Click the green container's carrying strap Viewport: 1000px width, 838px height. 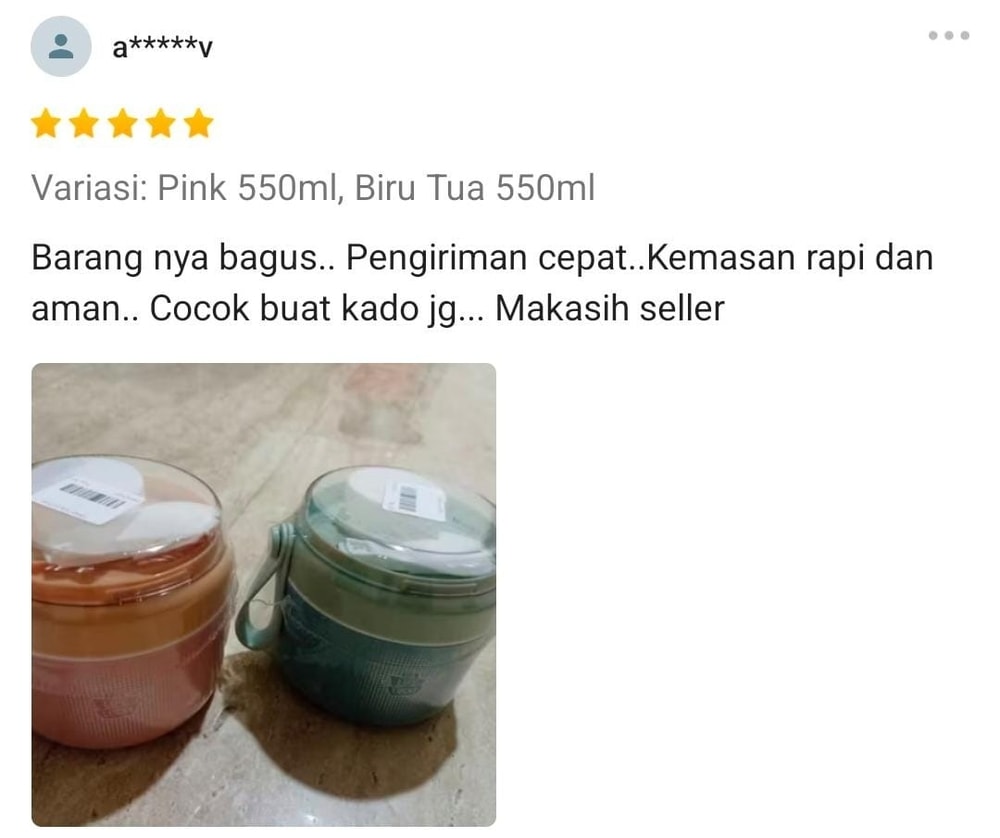pos(265,587)
